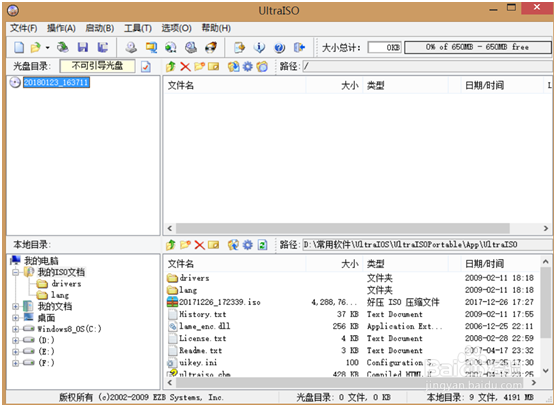
Task: Click Up arrow icon in disc directory toolbar
Action: click(x=171, y=66)
